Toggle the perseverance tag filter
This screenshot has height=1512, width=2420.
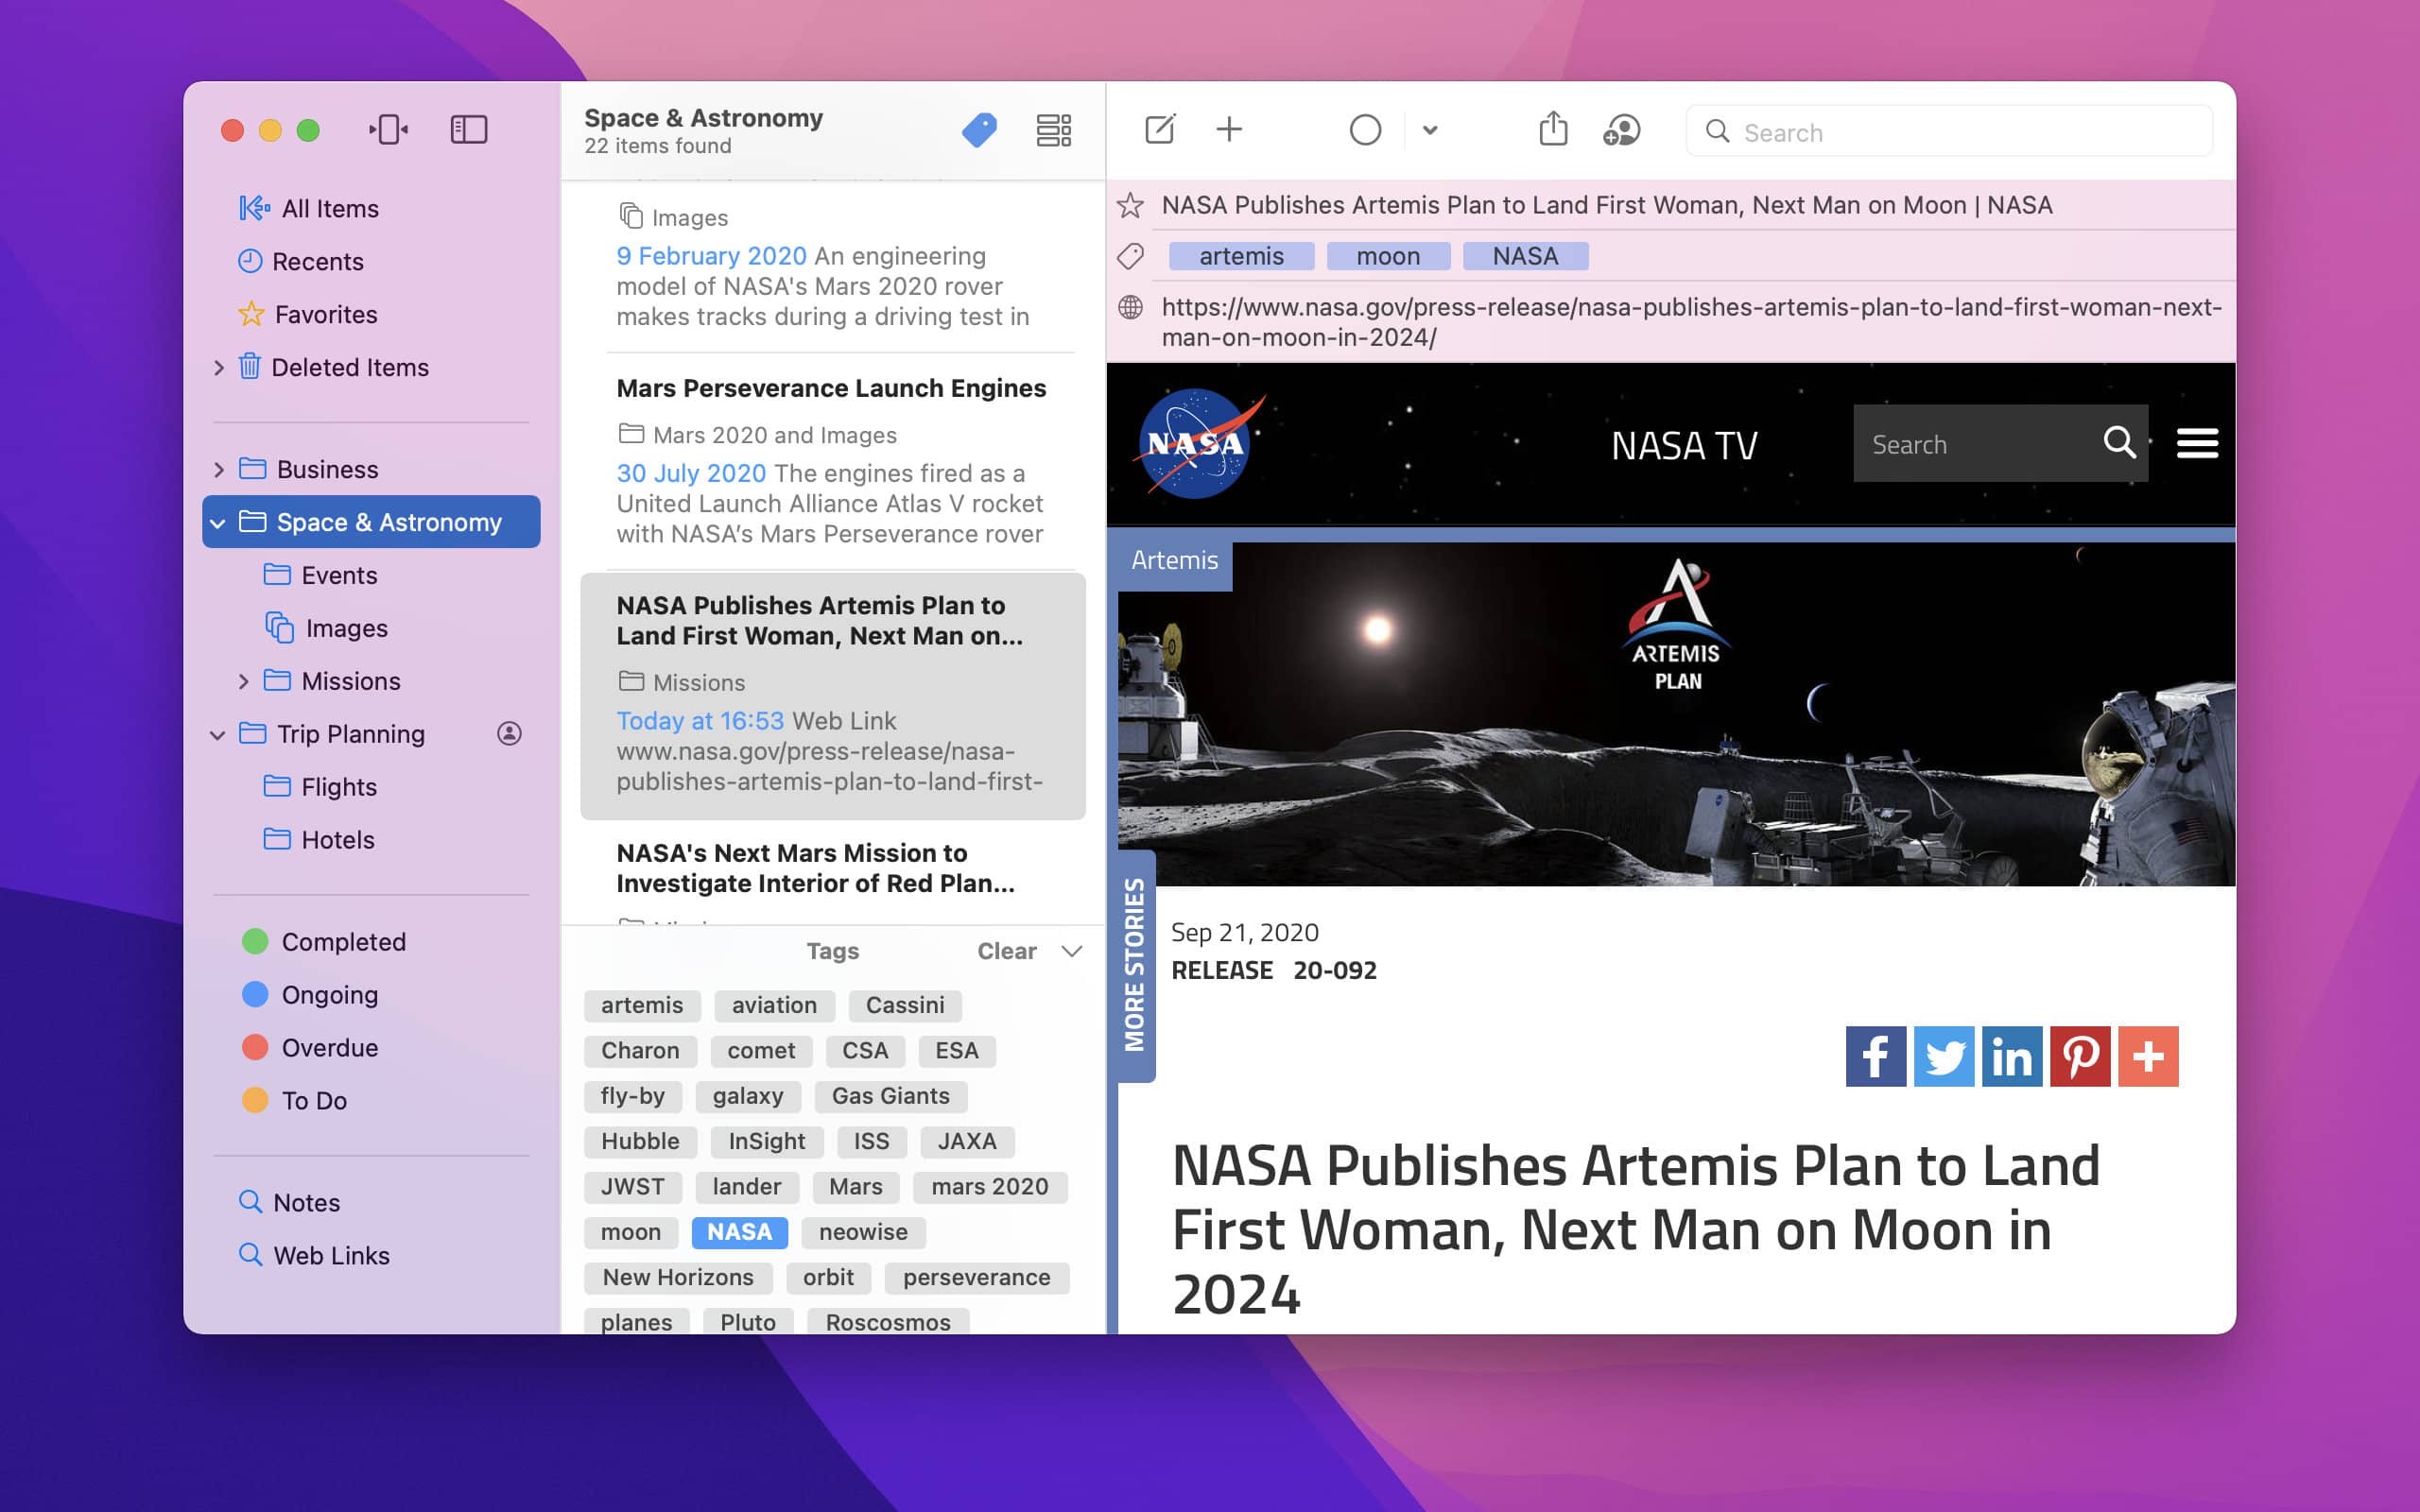[x=977, y=1277]
